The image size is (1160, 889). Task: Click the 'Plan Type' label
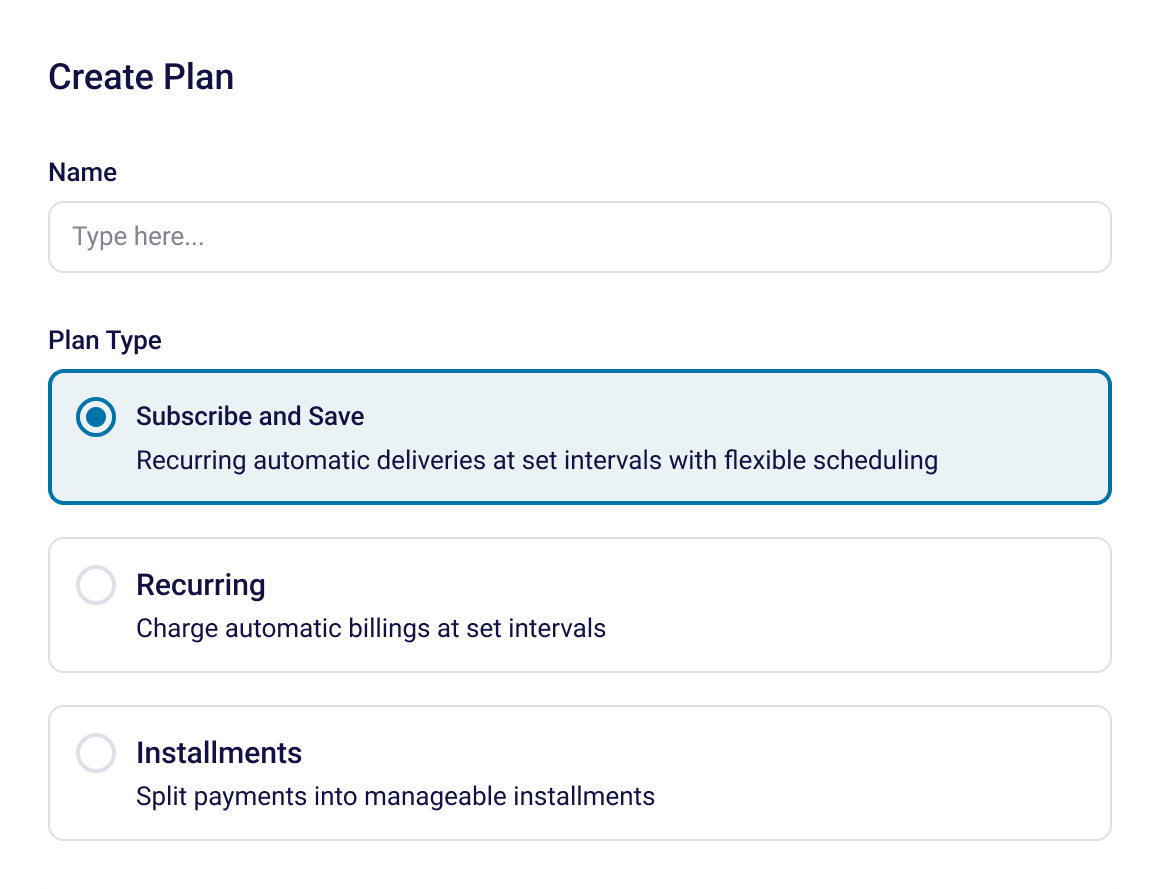[104, 340]
